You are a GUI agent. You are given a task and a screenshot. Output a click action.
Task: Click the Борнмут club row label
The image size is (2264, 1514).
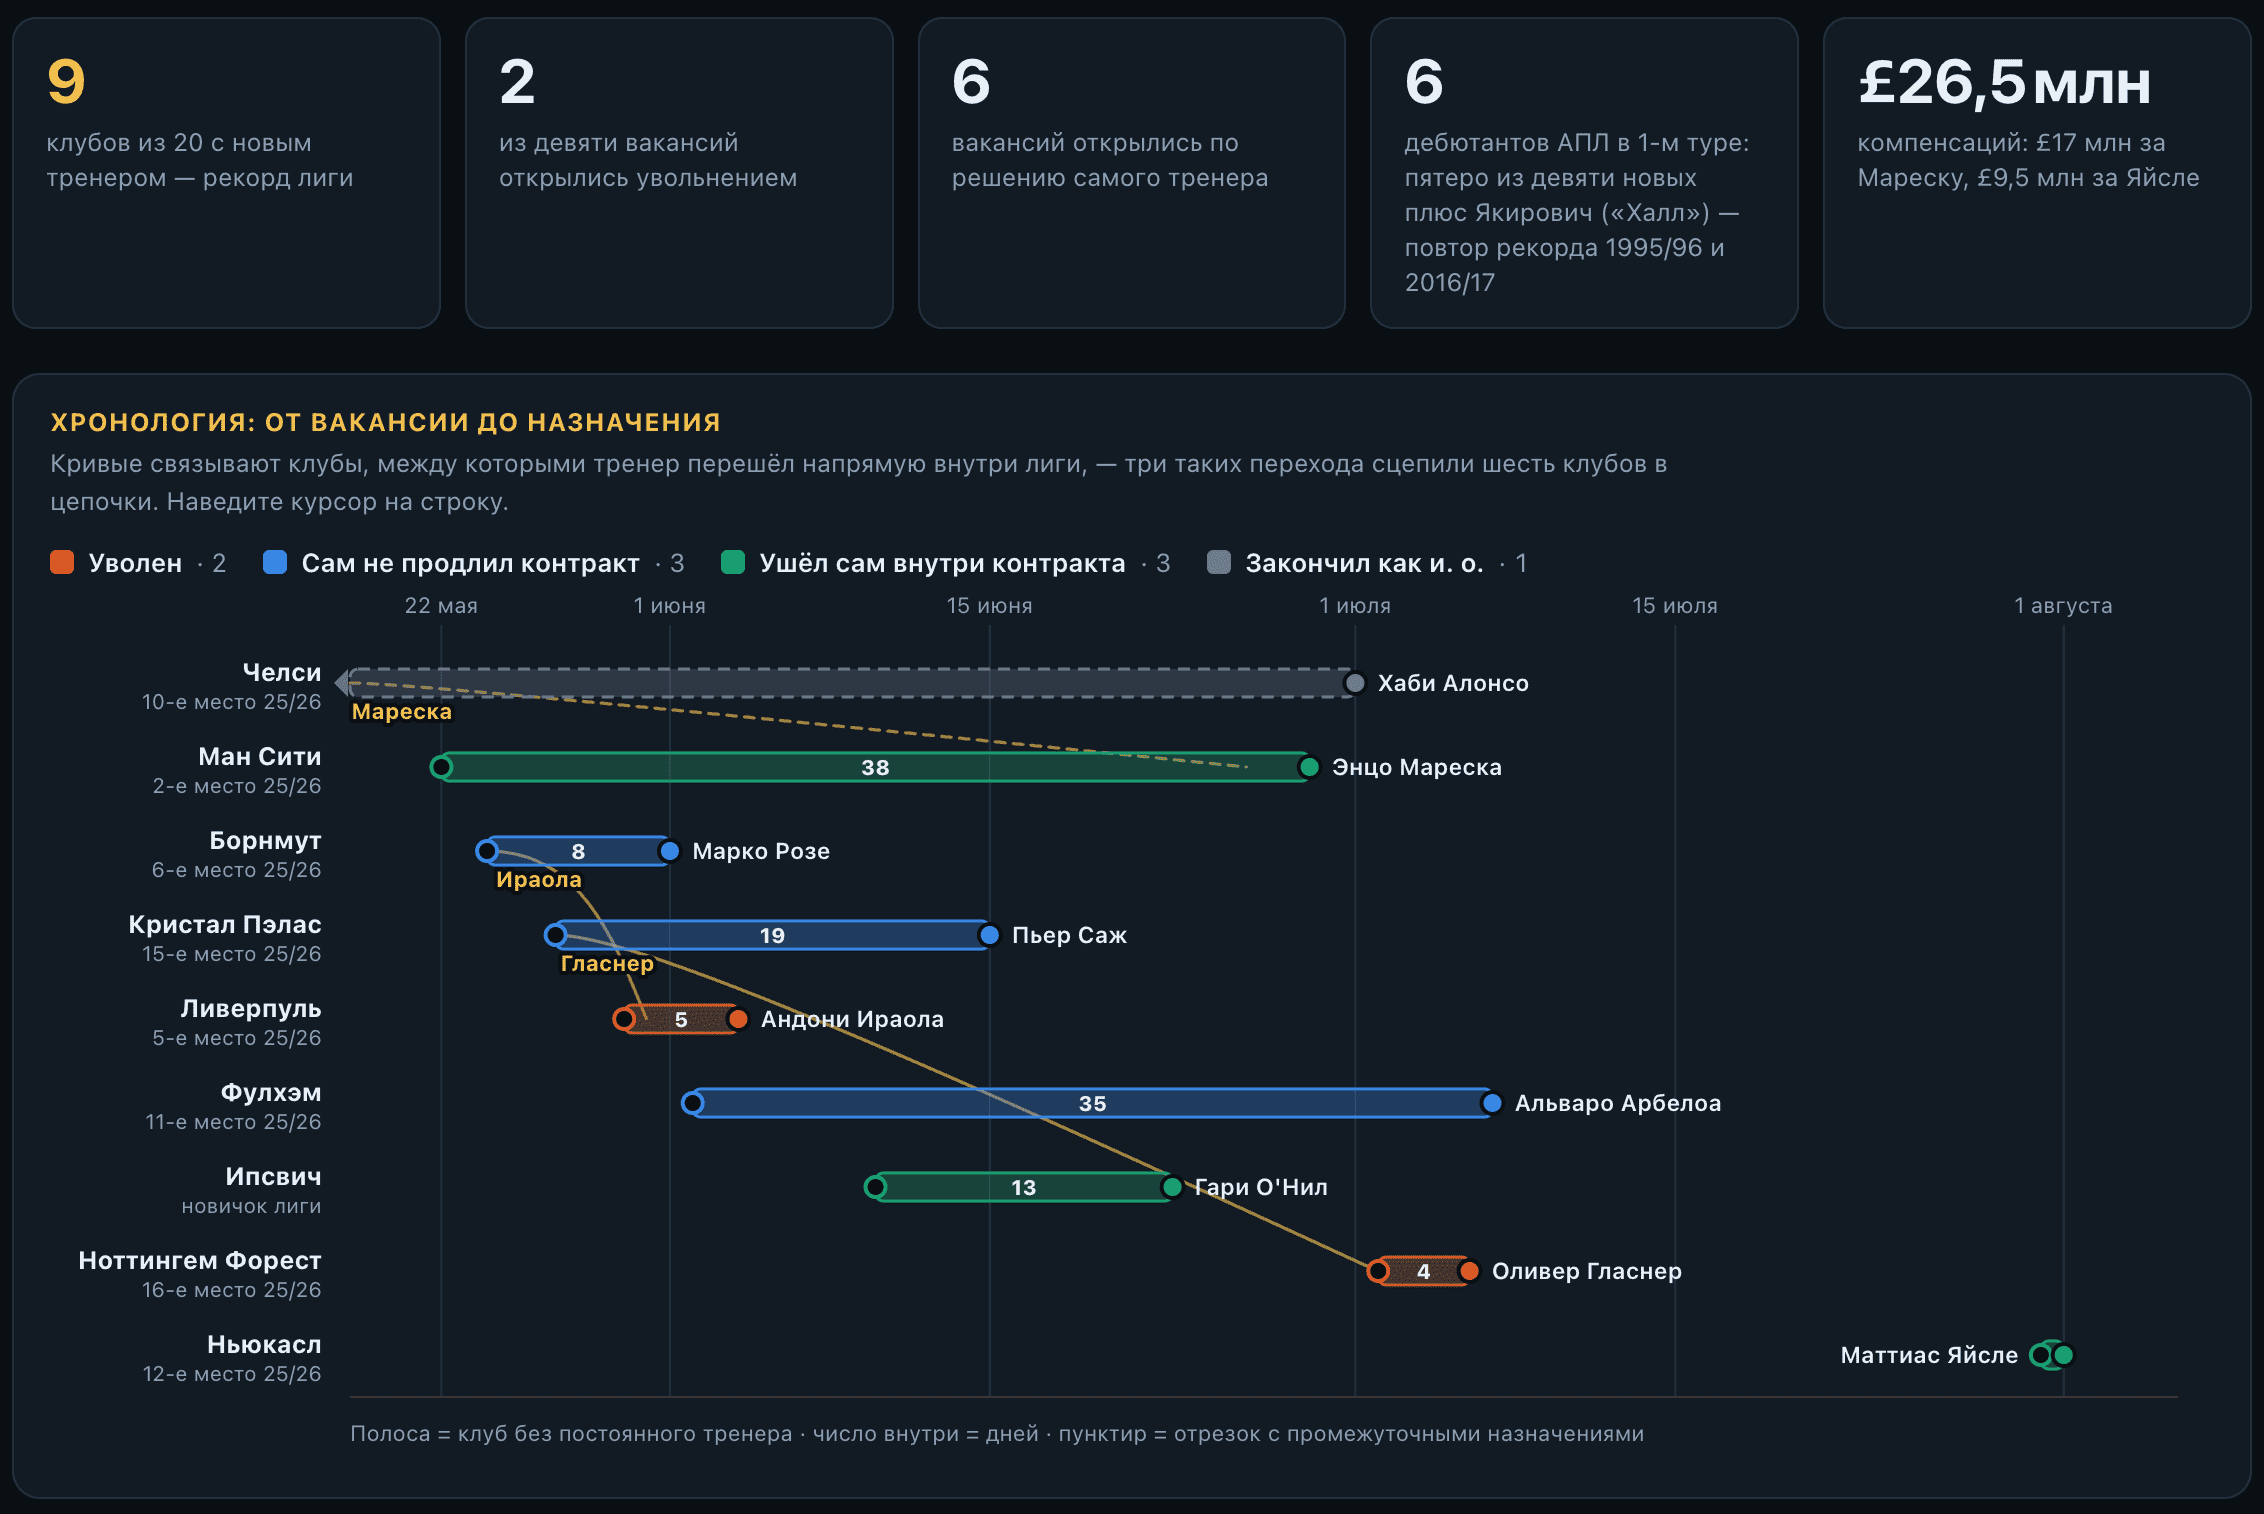(x=265, y=840)
